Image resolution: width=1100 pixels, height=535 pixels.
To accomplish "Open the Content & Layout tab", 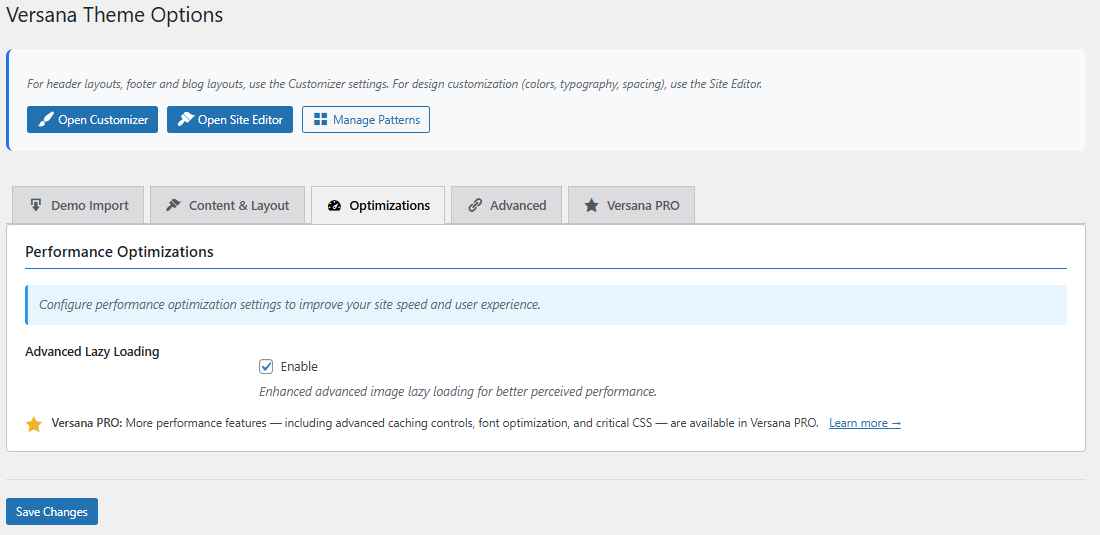I will click(227, 205).
